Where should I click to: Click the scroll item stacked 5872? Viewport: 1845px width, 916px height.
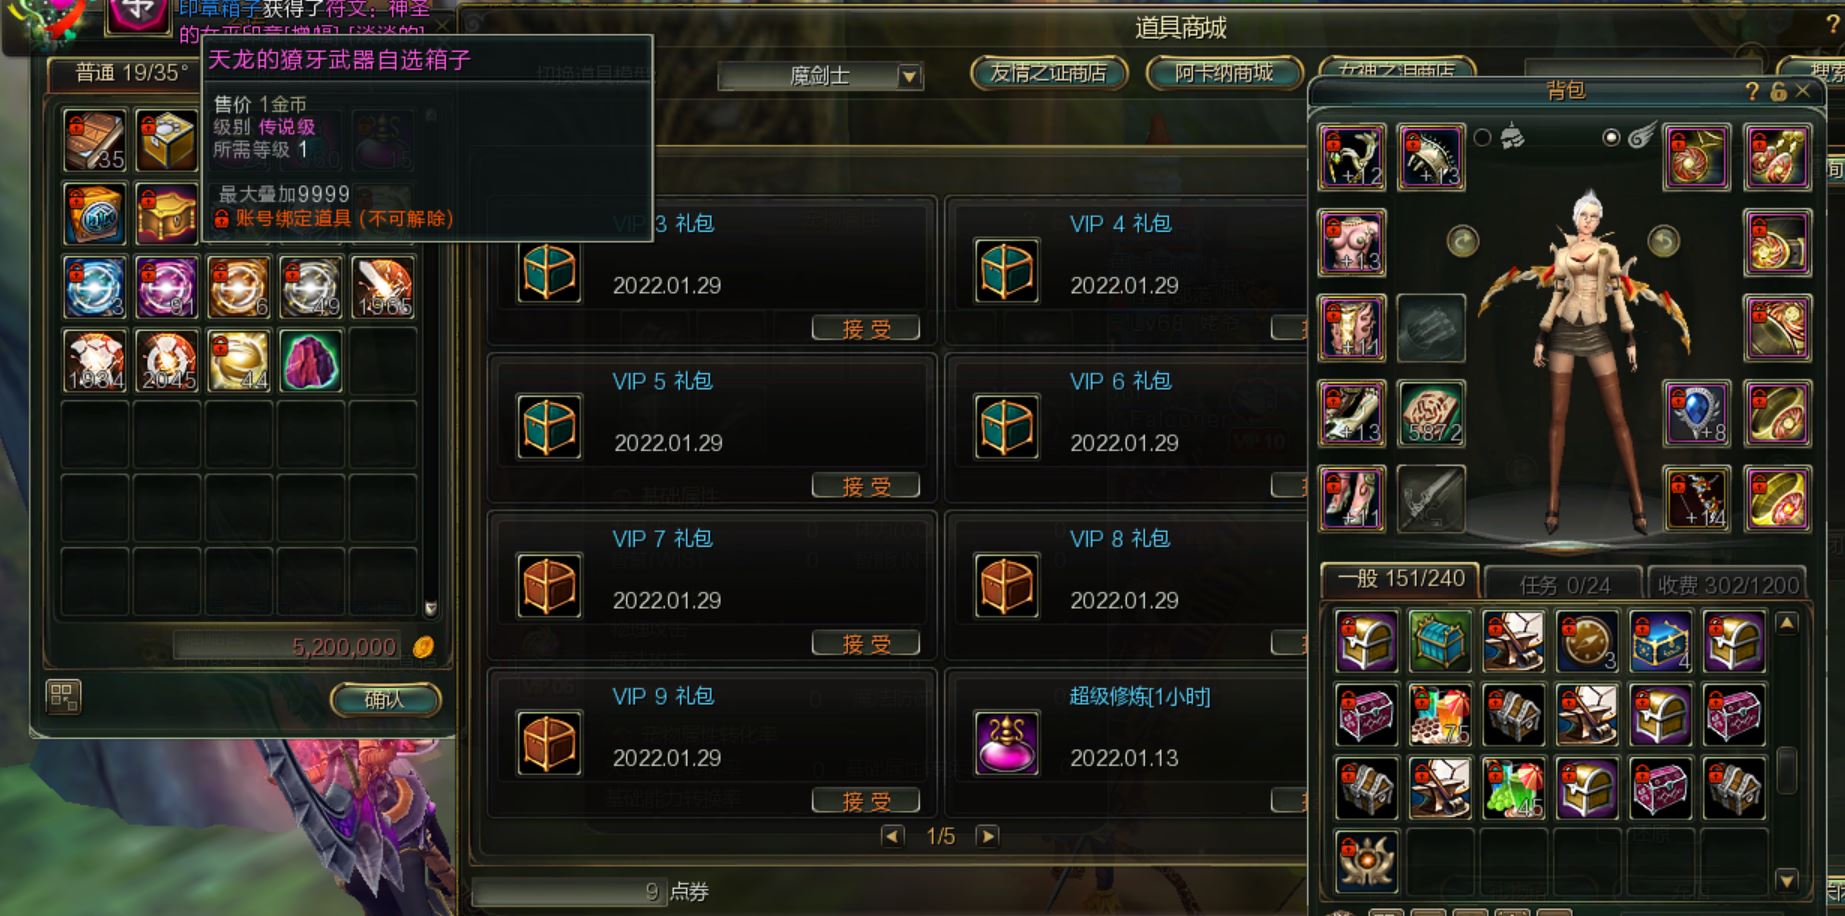pos(1431,413)
